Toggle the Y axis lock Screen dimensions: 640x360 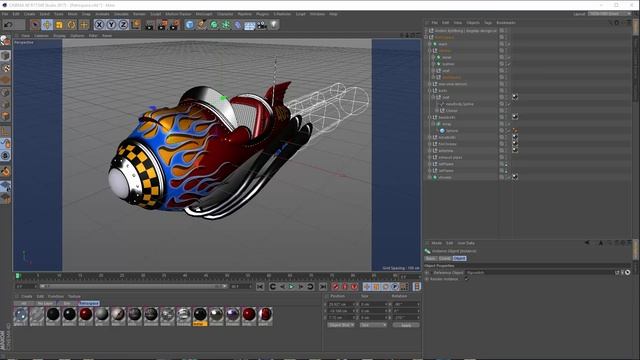[x=111, y=25]
